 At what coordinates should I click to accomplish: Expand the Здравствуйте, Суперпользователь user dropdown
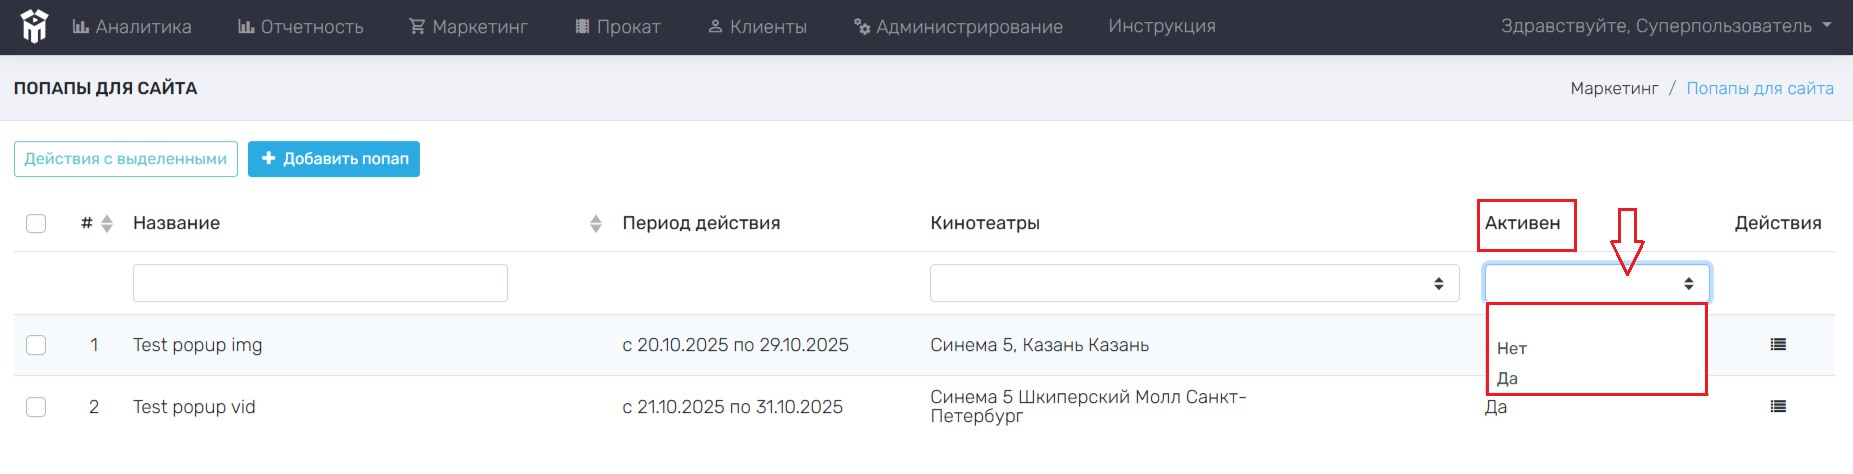pos(1666,26)
